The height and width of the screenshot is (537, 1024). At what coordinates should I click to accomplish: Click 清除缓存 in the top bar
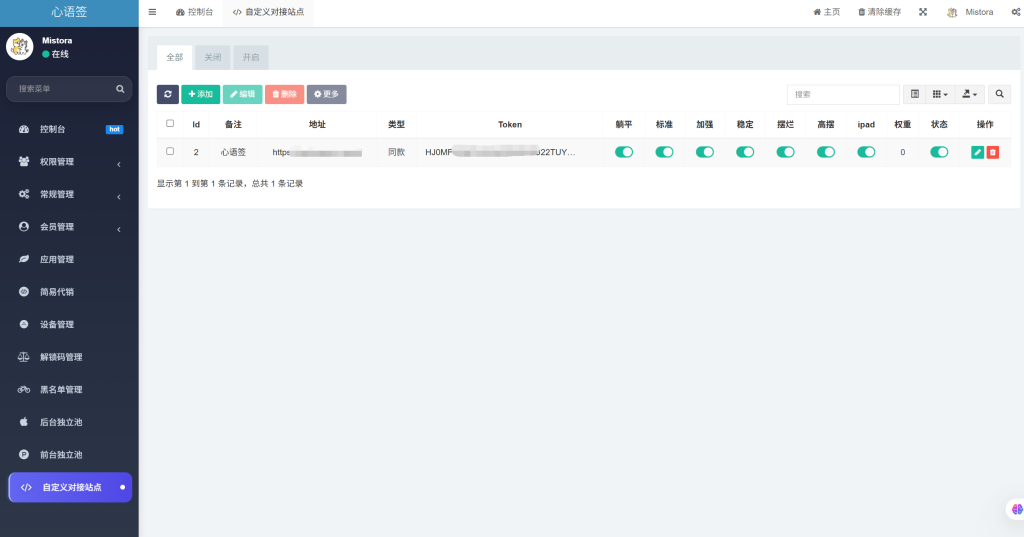point(879,12)
